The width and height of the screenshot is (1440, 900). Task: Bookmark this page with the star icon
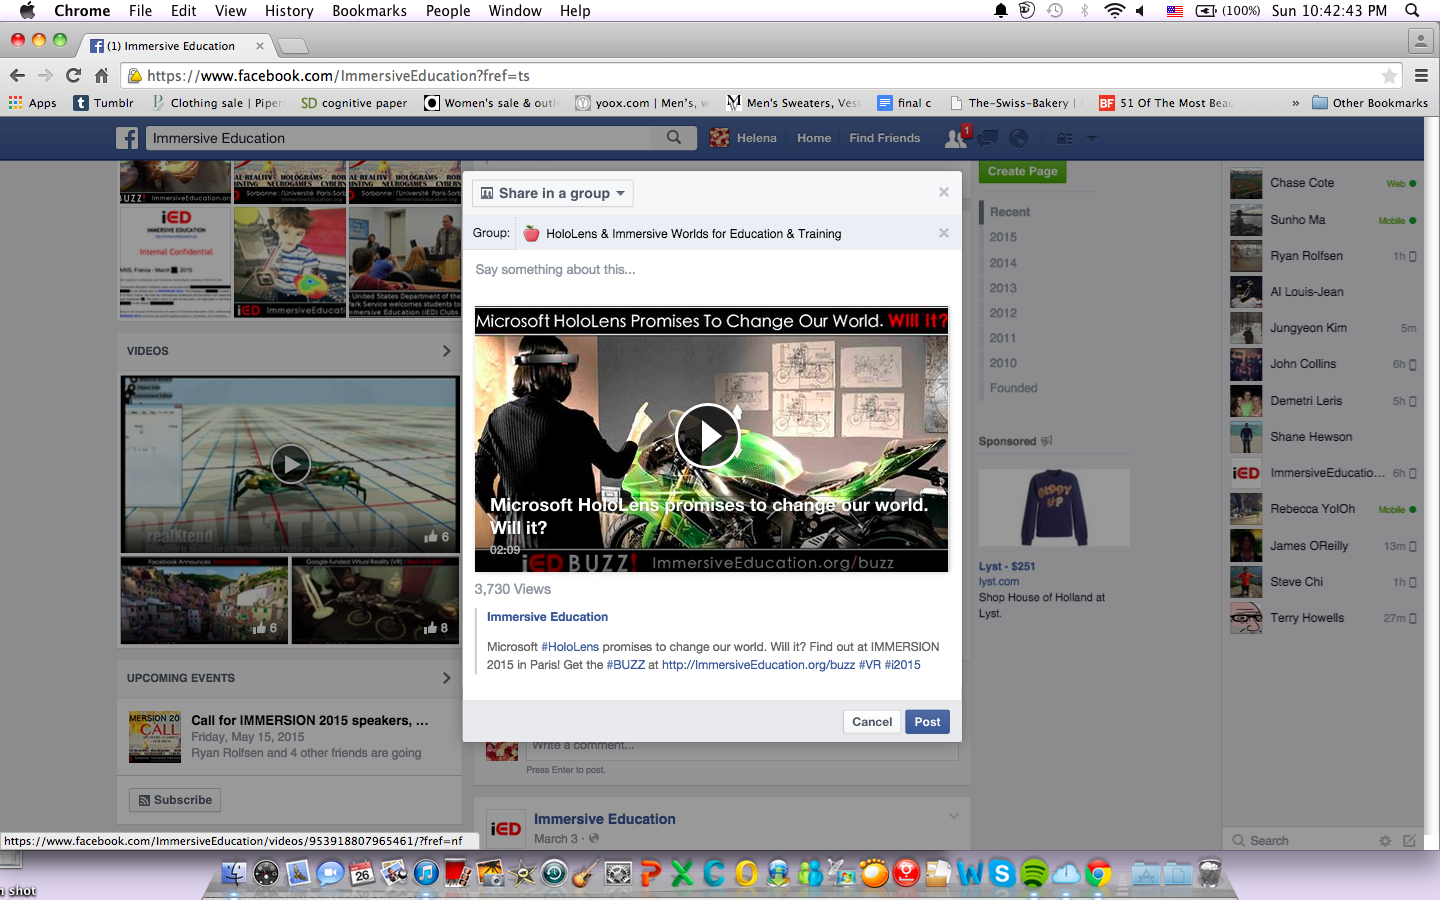(x=1389, y=75)
